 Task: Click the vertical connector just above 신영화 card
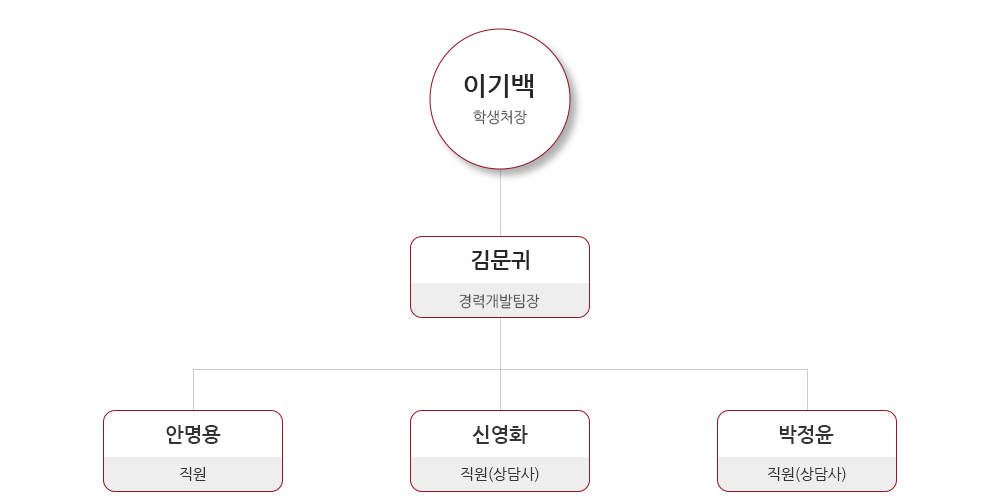500,392
